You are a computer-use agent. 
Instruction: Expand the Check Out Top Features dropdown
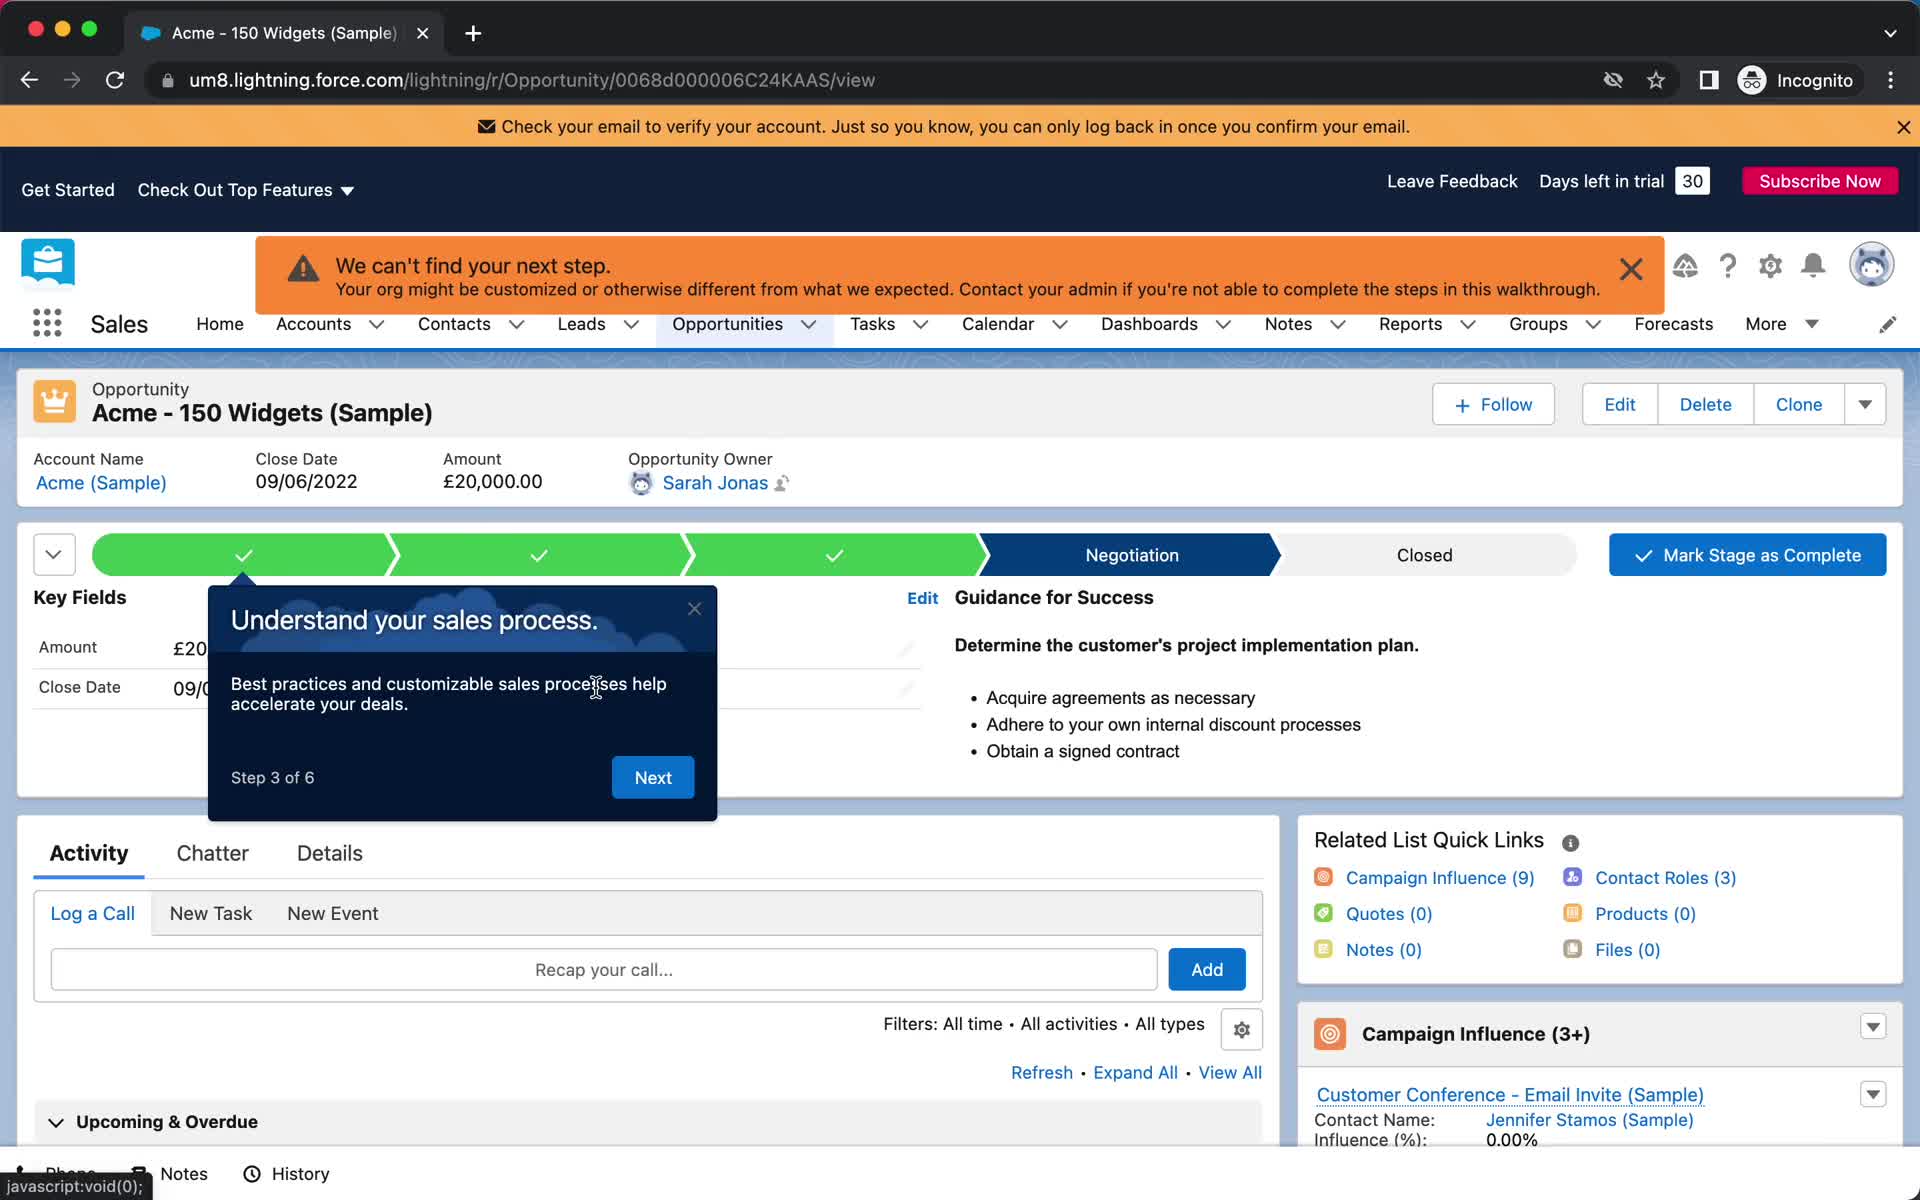[x=347, y=191]
